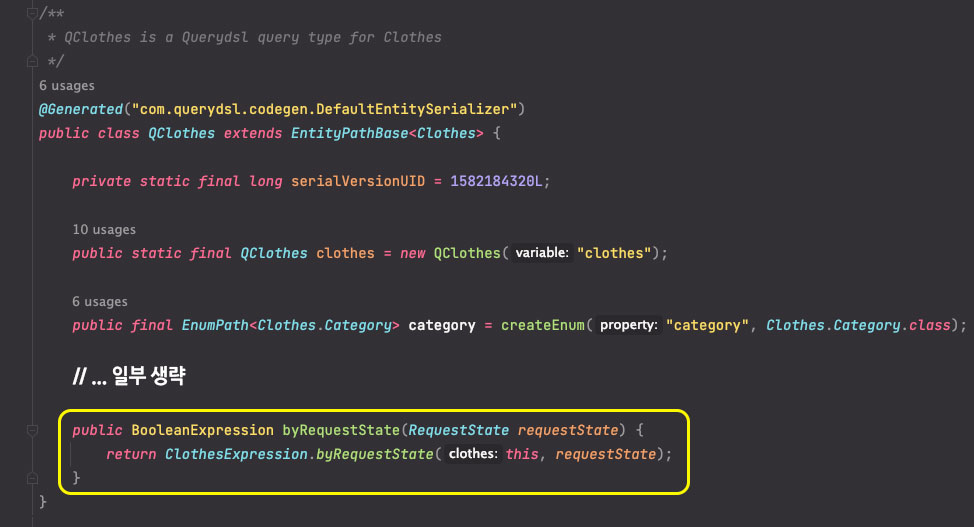Image resolution: width=974 pixels, height=527 pixels.
Task: Click the Clothes type argument of EntityPathBase
Action: 446,134
